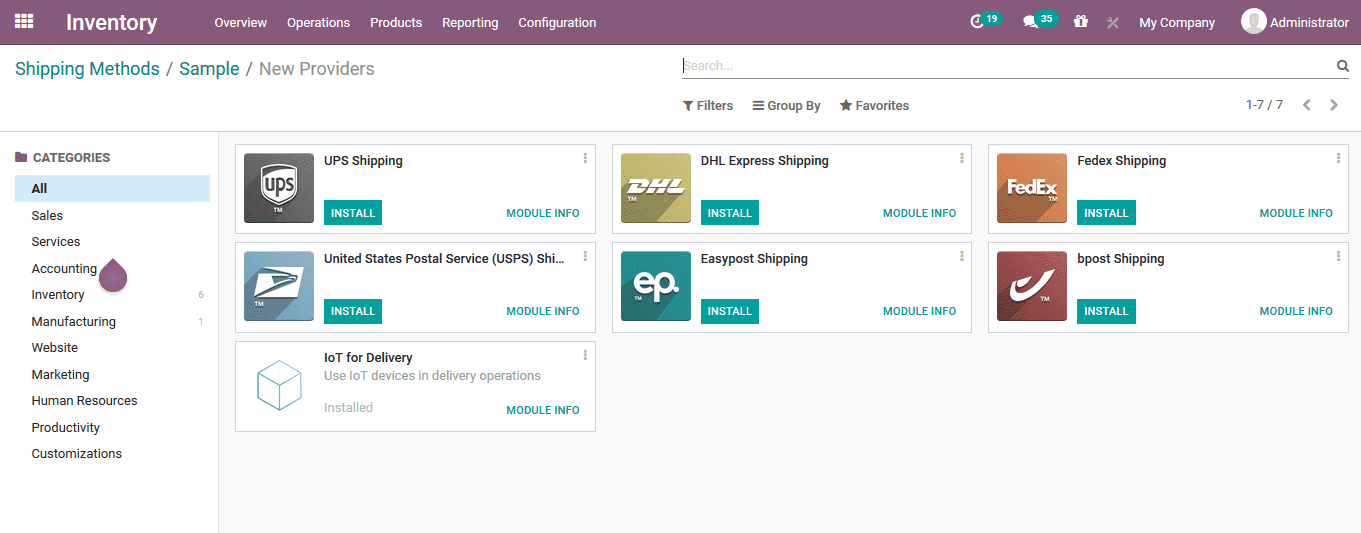Click in the Search input field
The image size is (1361, 533).
pos(1008,66)
